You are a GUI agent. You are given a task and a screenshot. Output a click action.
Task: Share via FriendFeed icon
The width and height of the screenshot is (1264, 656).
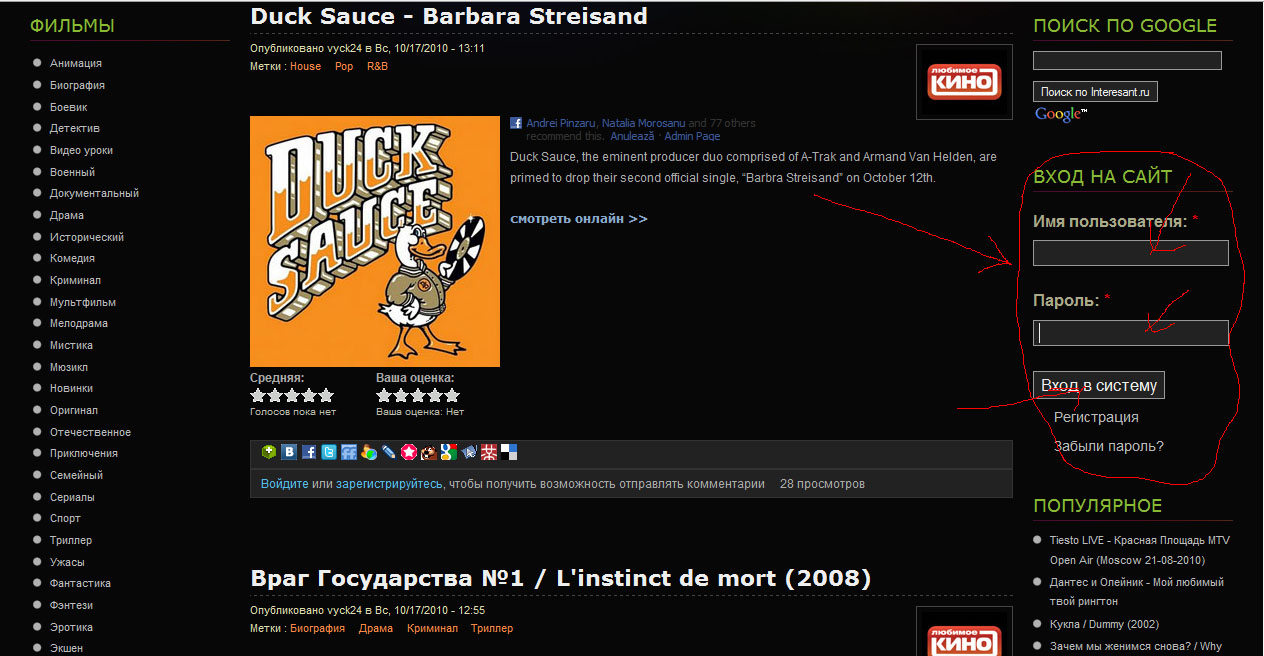pyautogui.click(x=349, y=452)
